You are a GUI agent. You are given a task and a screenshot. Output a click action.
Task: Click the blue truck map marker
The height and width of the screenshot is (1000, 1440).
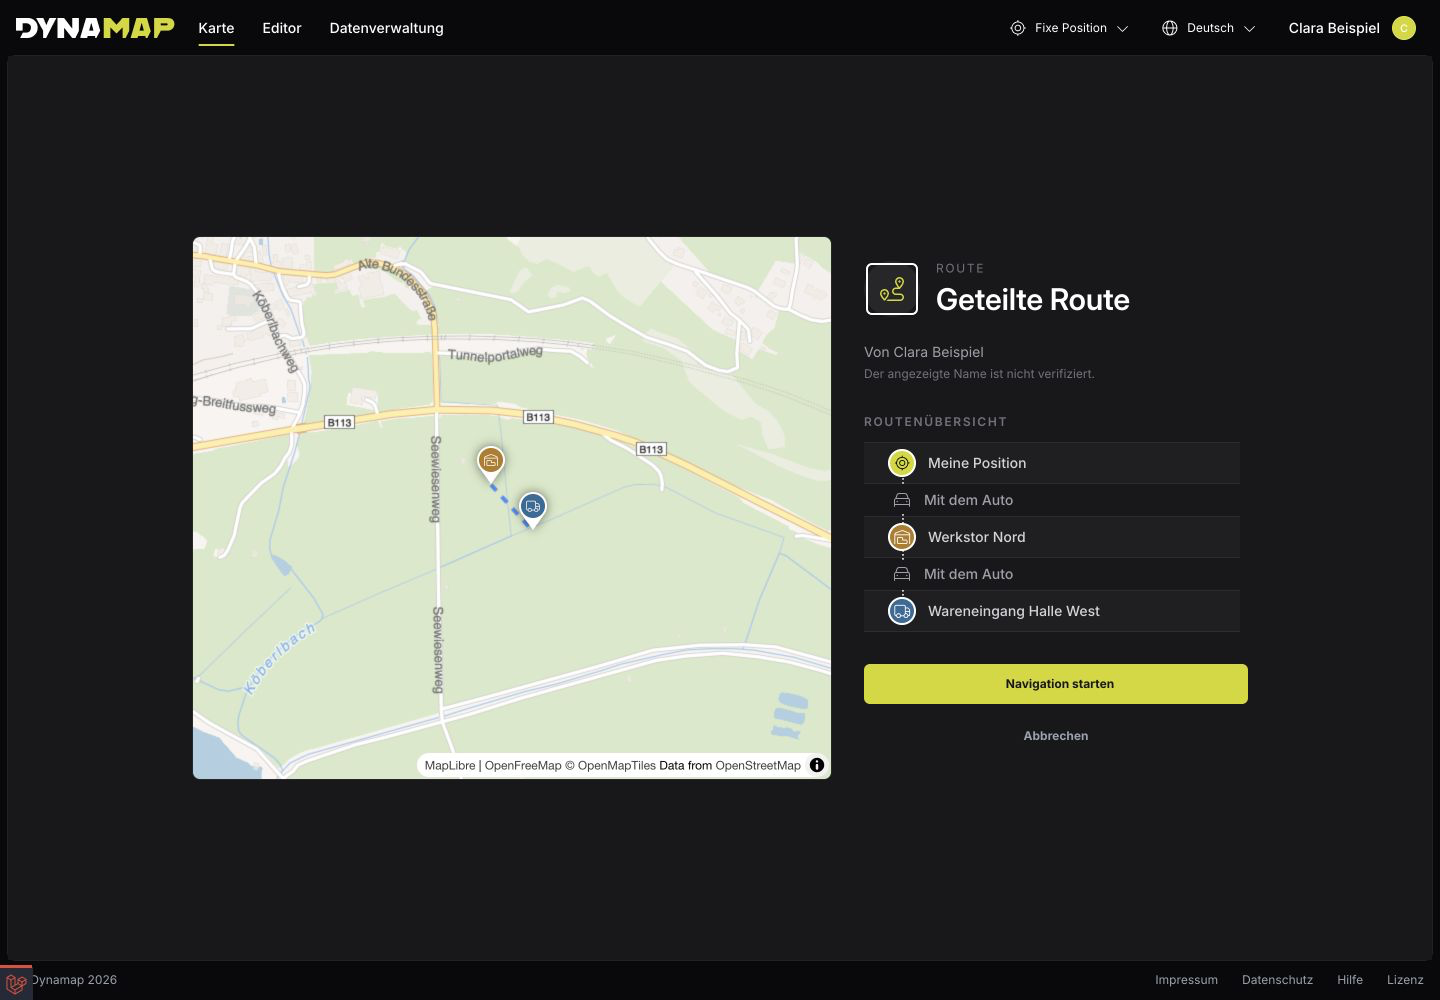[x=533, y=507]
